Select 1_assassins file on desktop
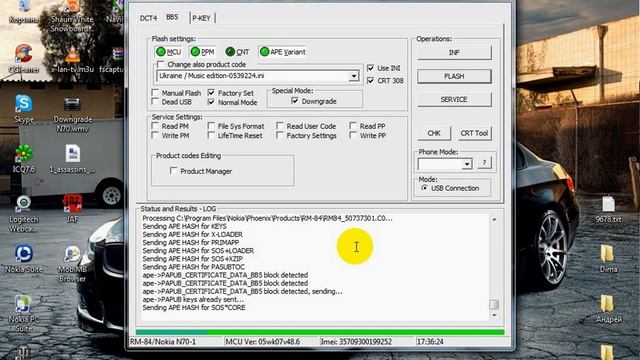 tap(72, 159)
